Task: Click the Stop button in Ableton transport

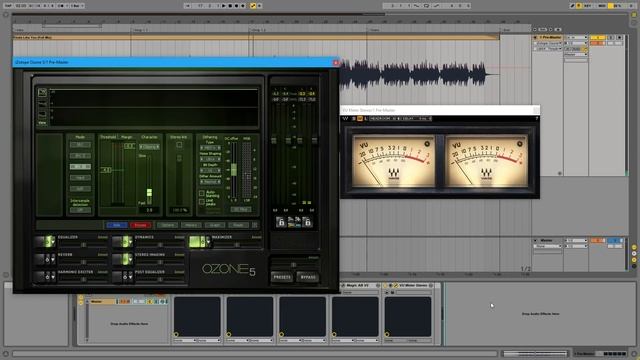Action: pyautogui.click(x=230, y=6)
